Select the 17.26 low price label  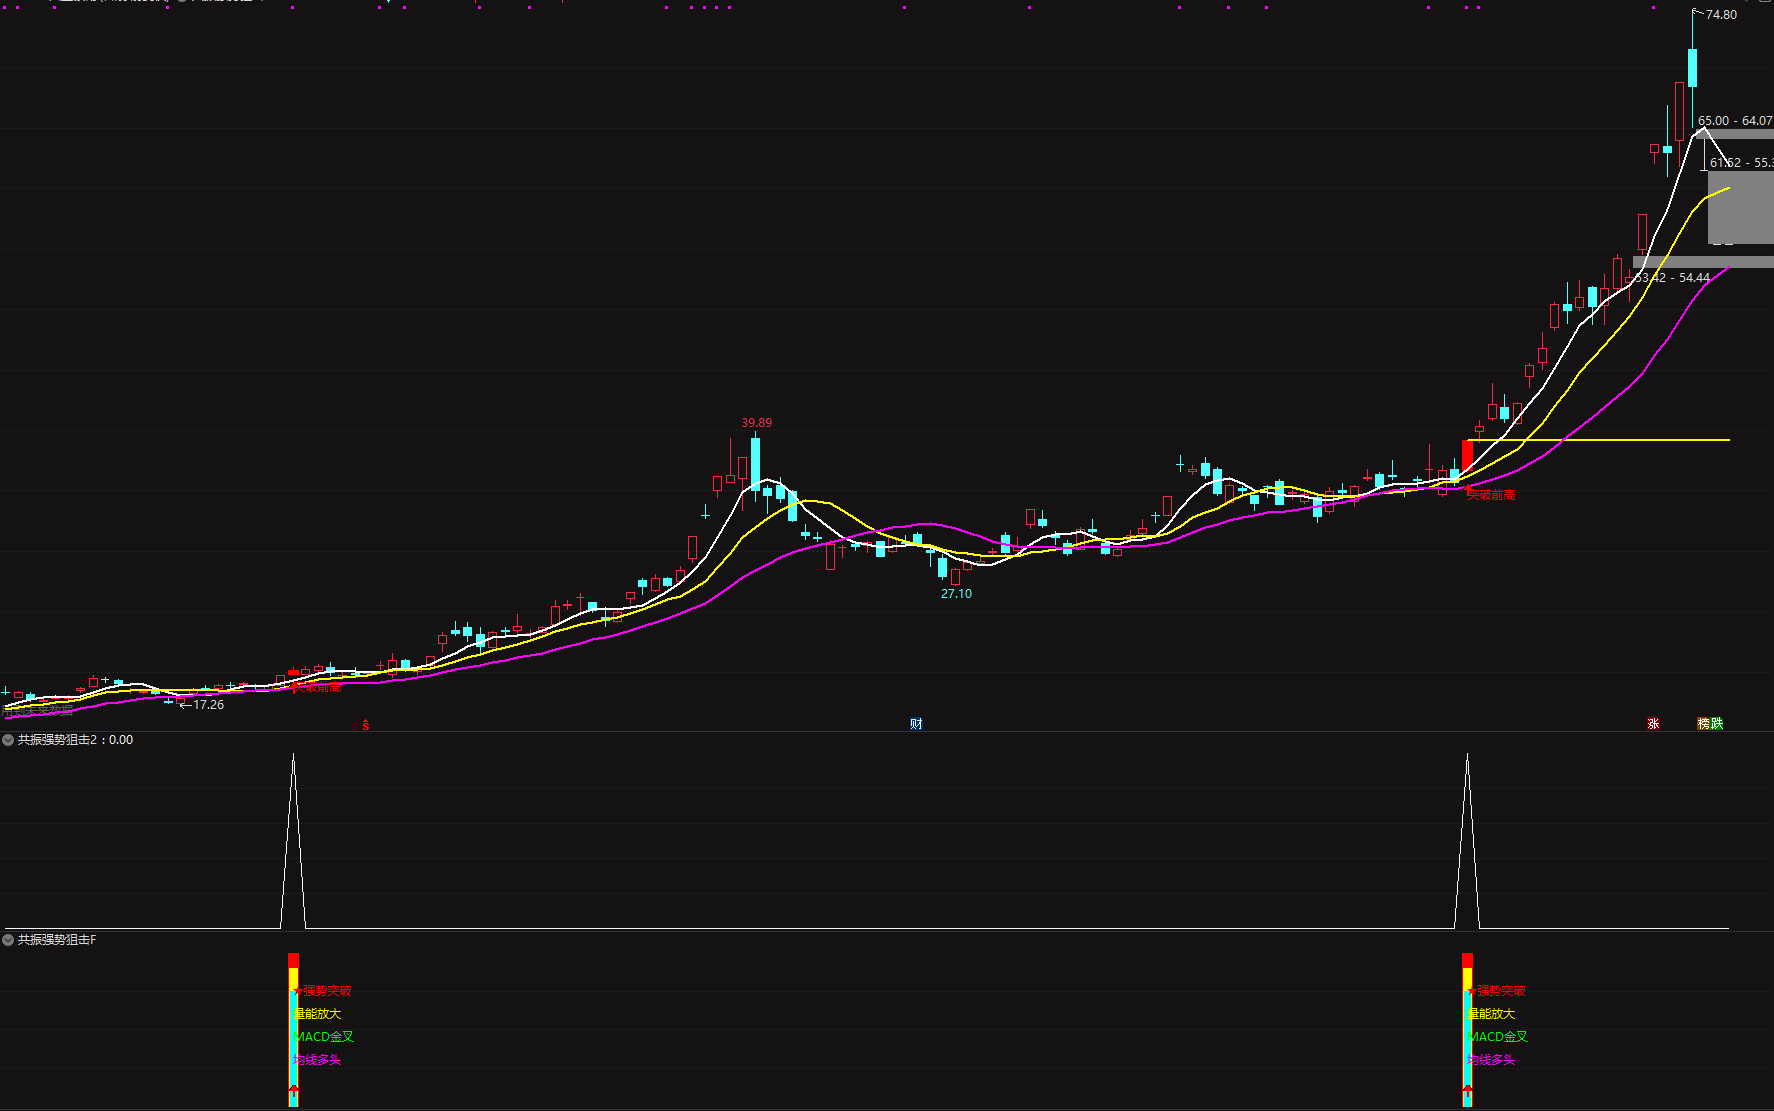pos(208,705)
